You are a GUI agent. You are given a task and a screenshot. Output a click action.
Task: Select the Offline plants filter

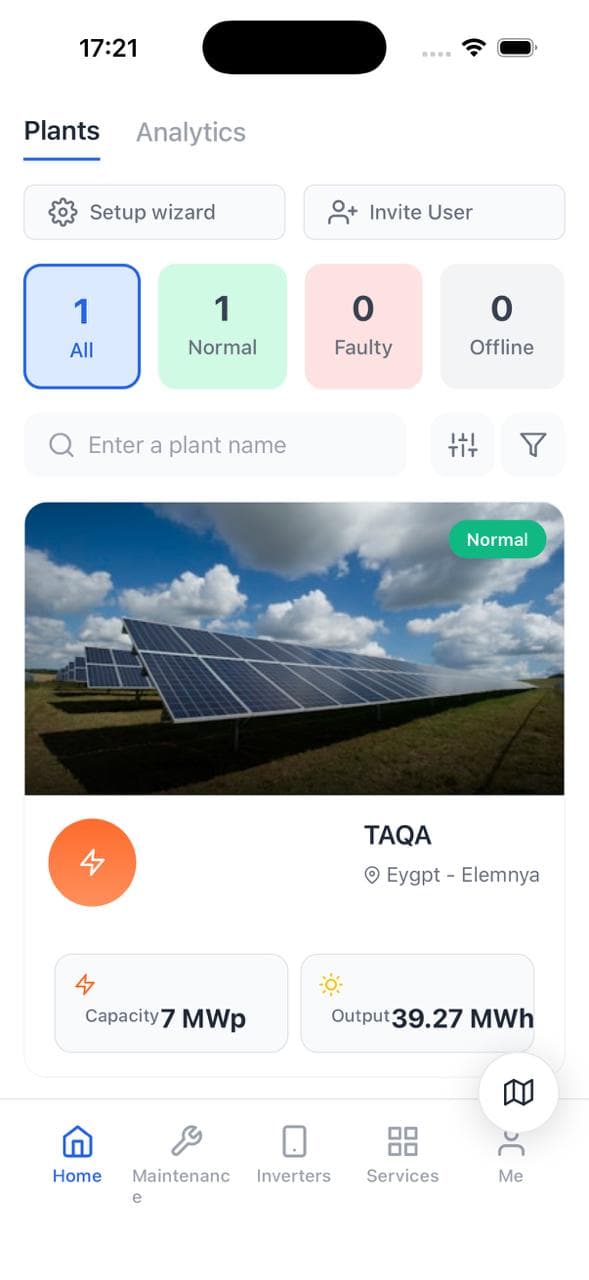[502, 325]
